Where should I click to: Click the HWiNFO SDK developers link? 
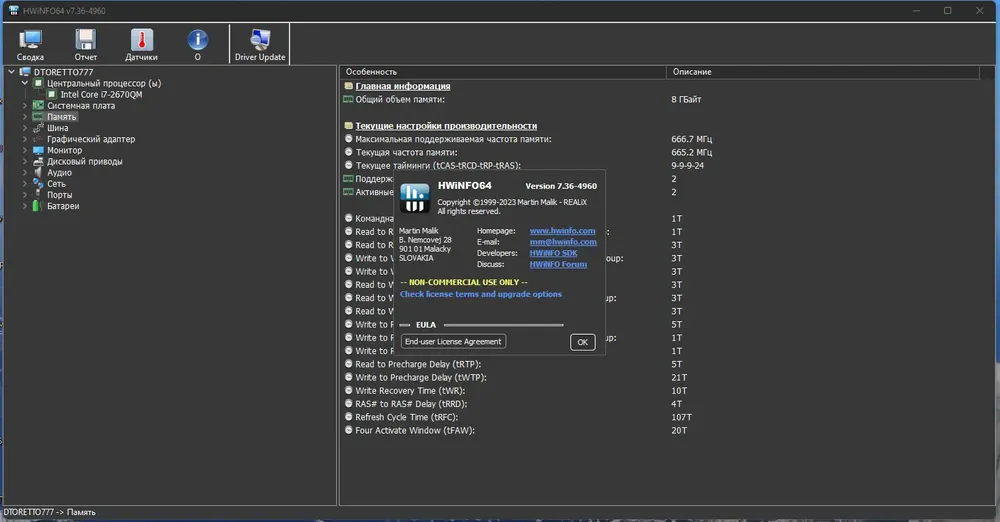click(x=553, y=253)
